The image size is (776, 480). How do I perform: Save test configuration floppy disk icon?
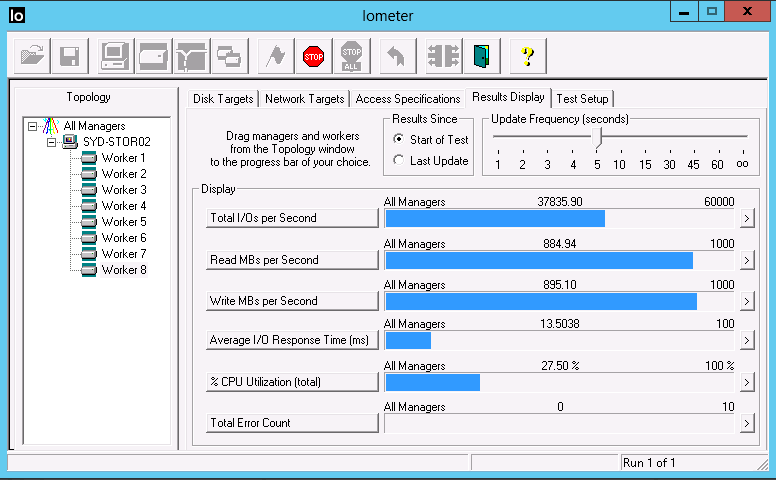(x=70, y=56)
